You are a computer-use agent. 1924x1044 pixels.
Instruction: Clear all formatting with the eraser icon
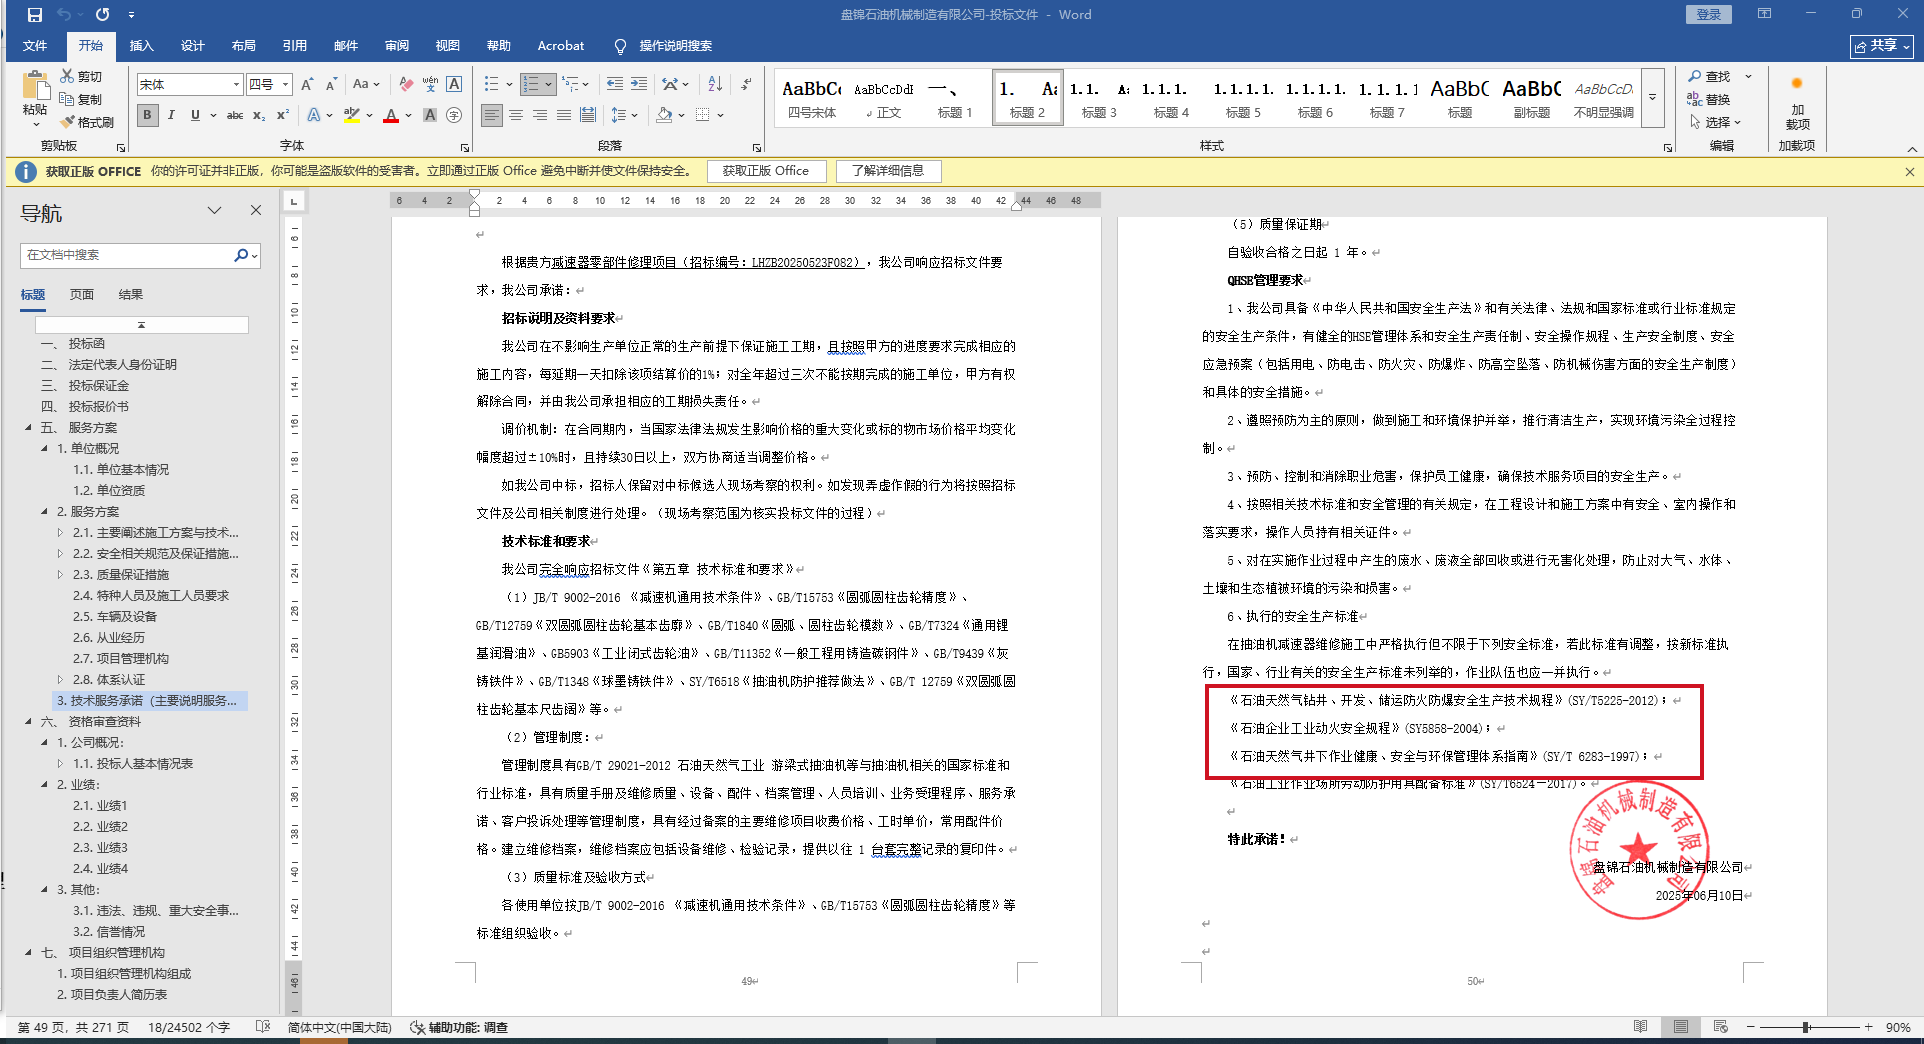[406, 84]
